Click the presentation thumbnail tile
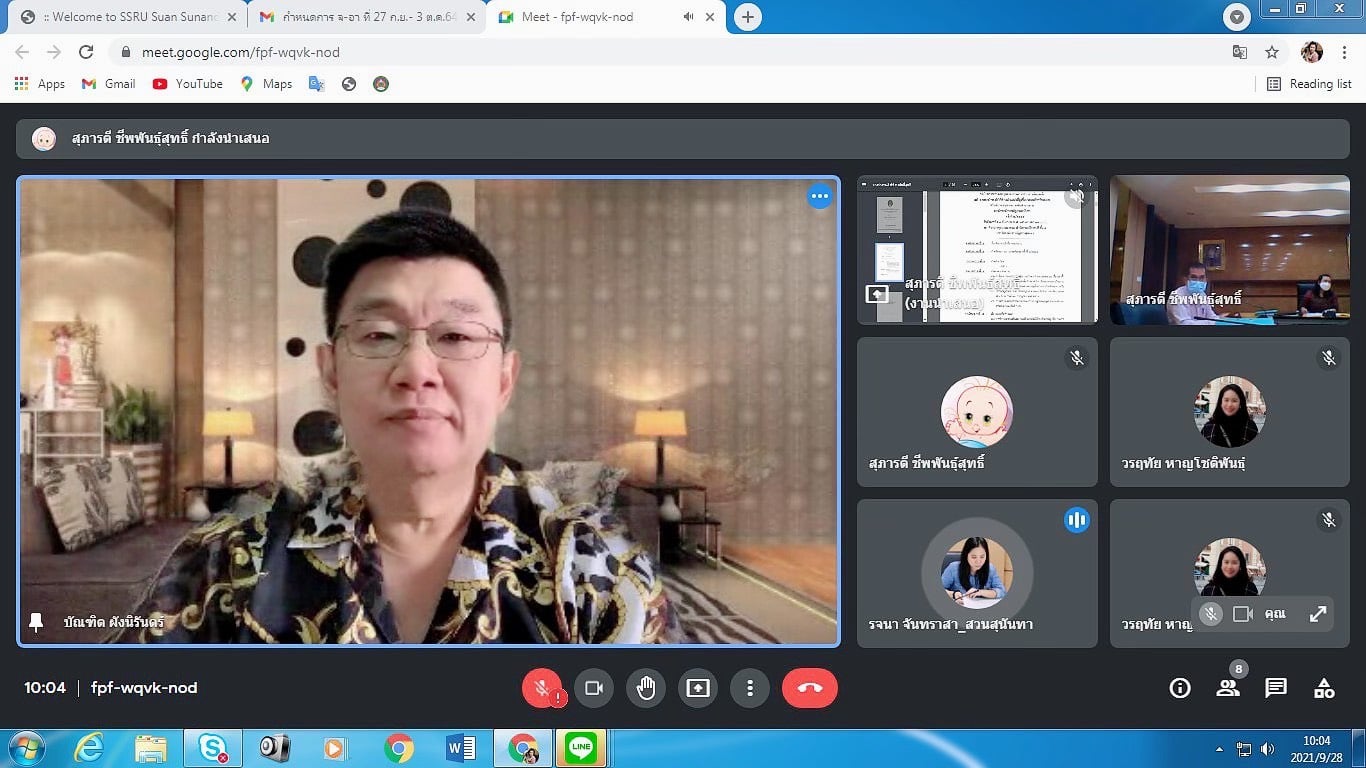Screen dimensions: 1366x768 [977, 250]
